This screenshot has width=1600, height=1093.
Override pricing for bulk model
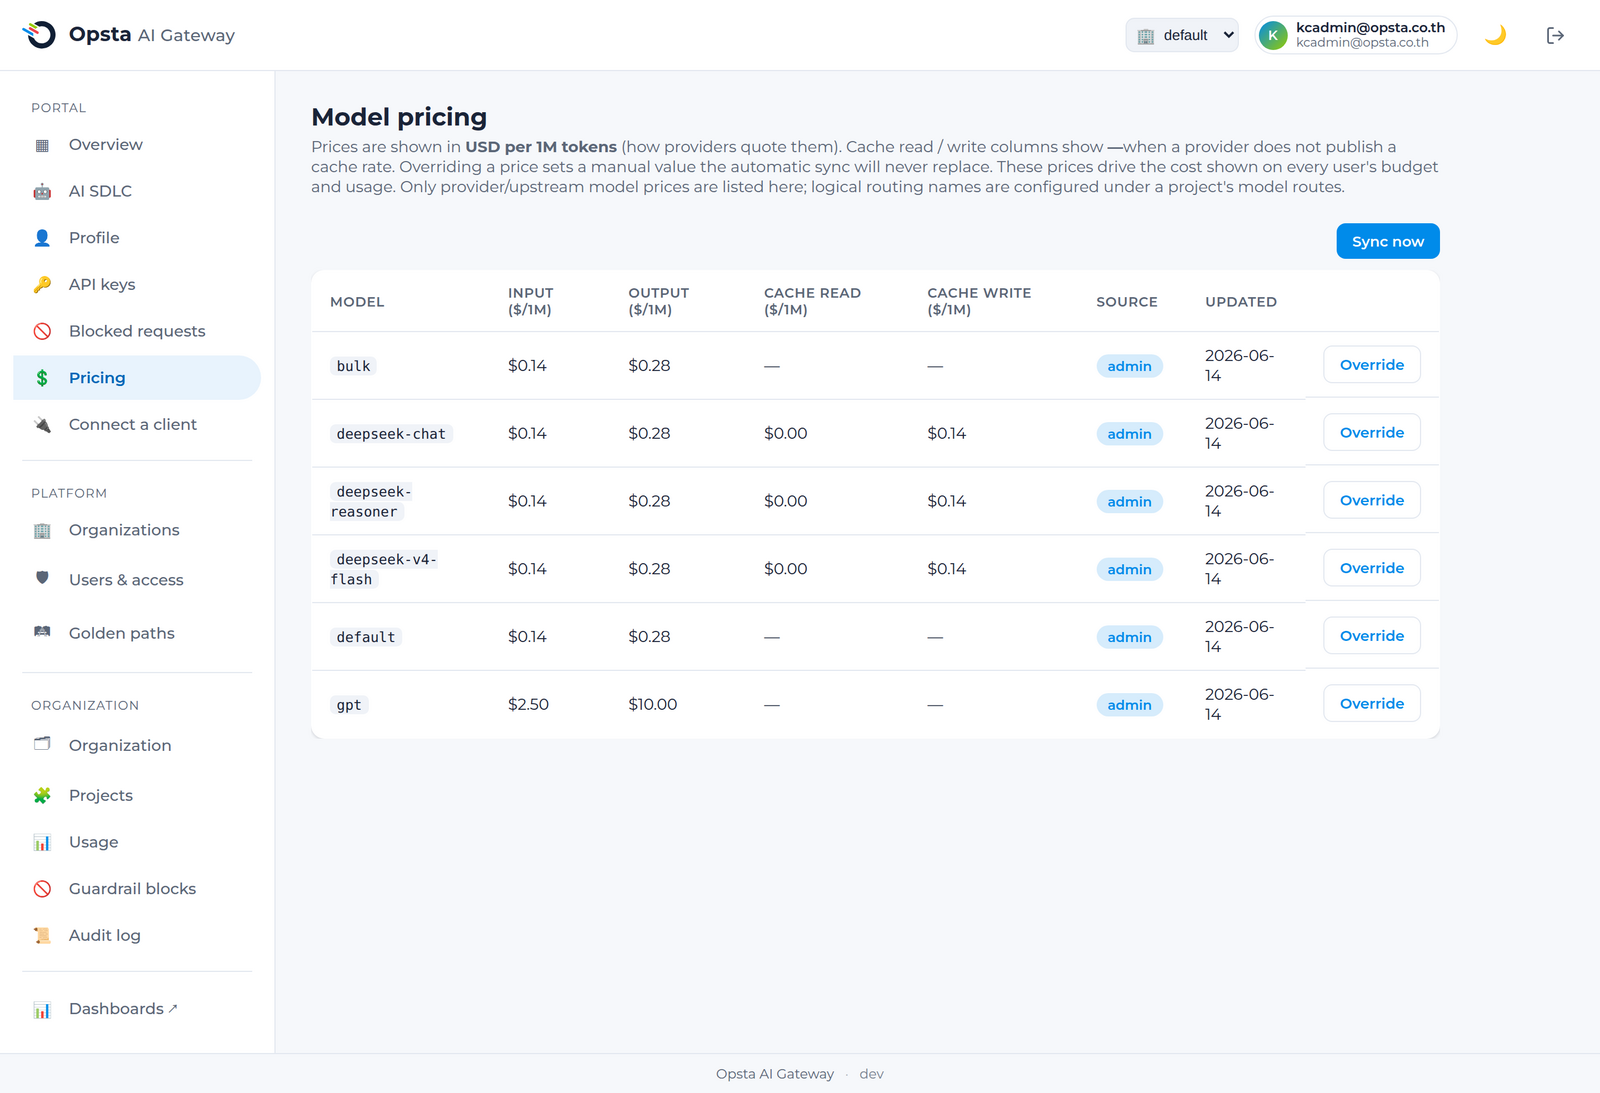[x=1372, y=365]
